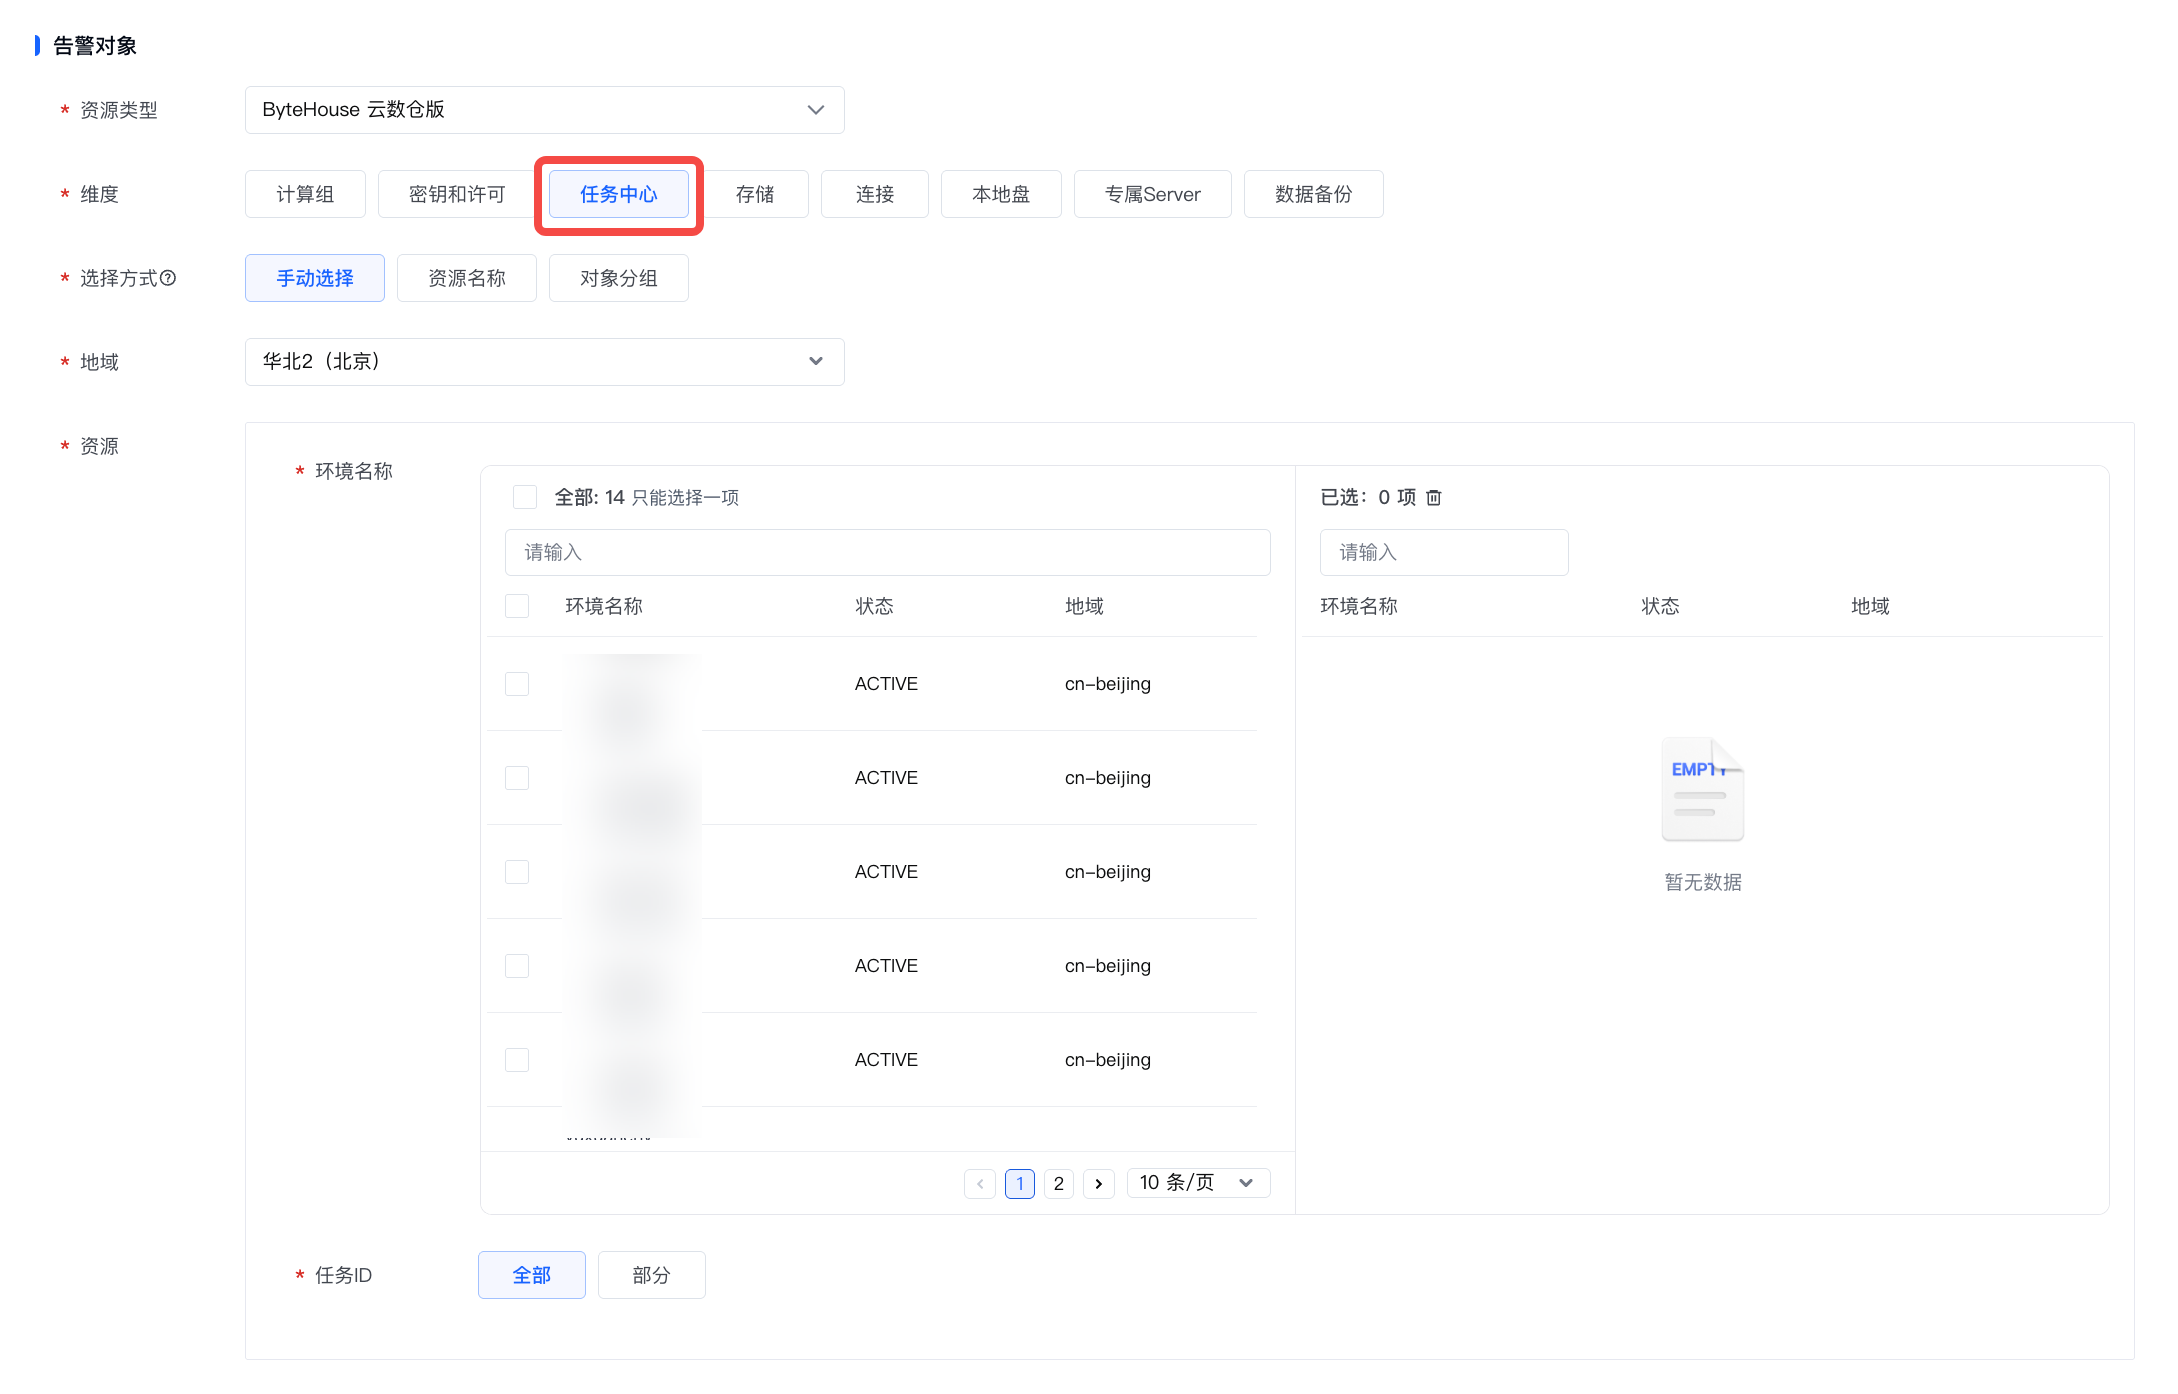Expand the 地域 华北2（北京）dropdown
This screenshot has height=1394, width=2178.
tap(544, 362)
